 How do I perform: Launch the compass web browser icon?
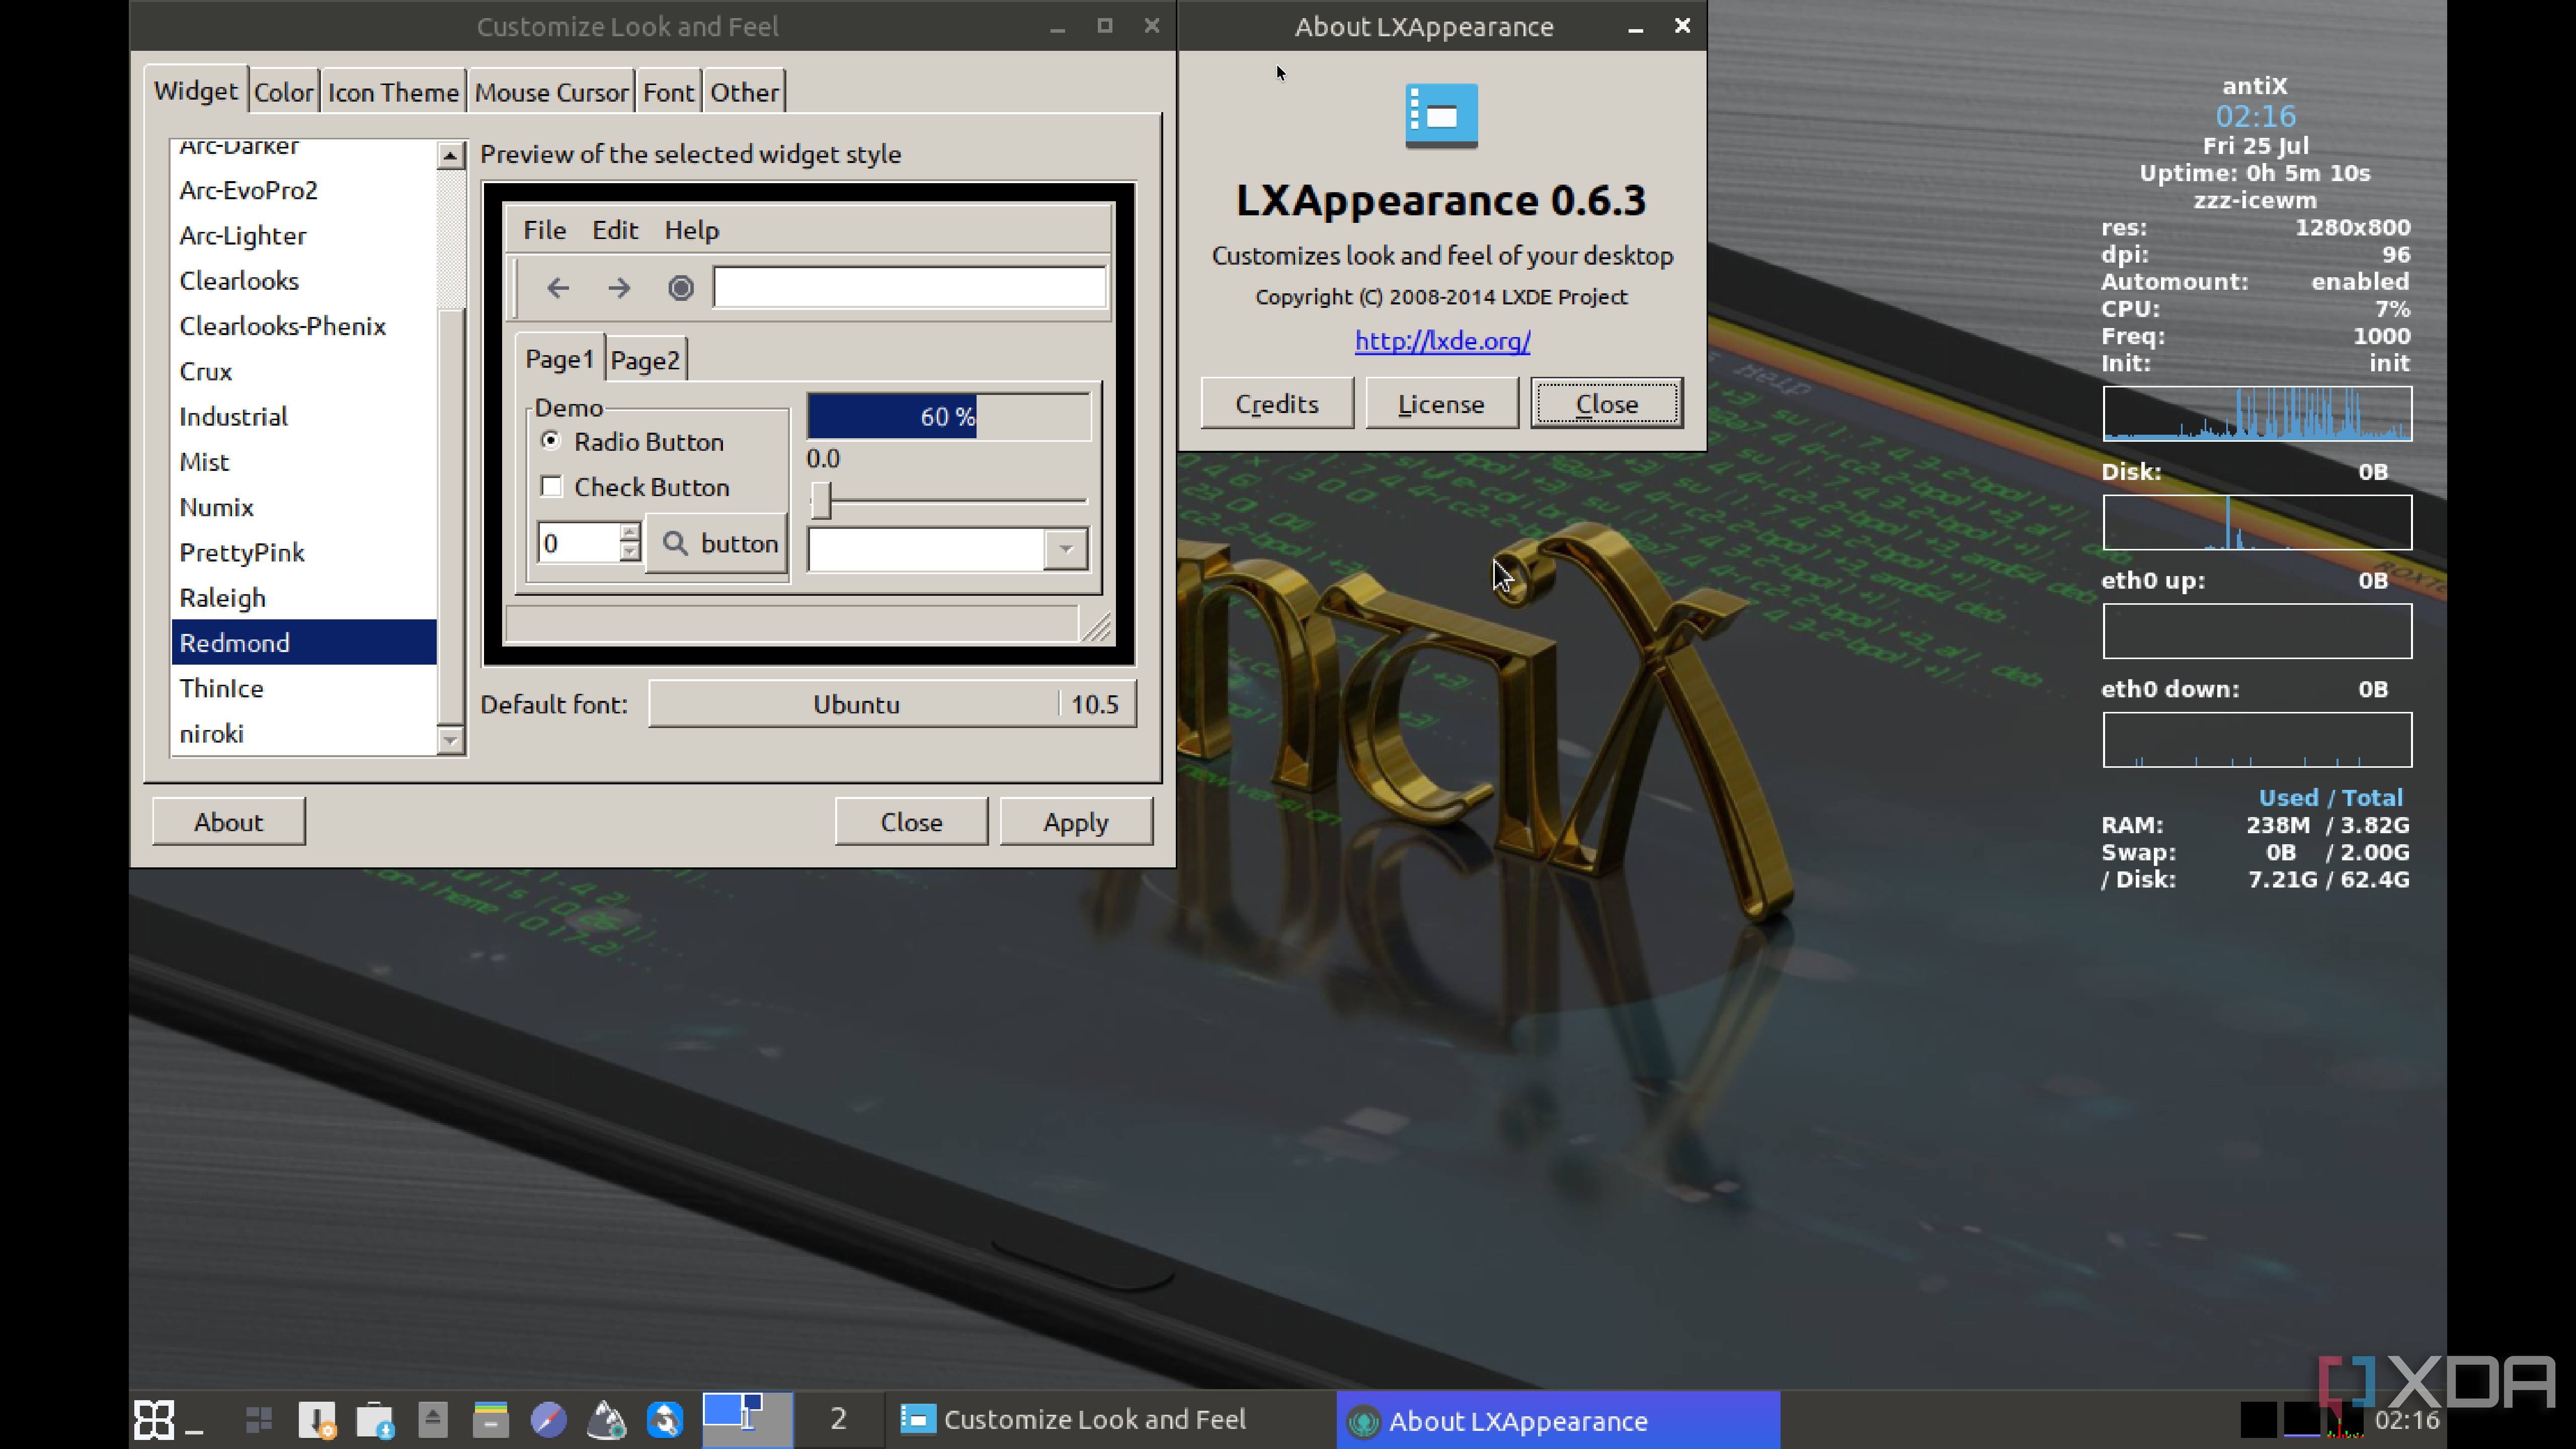tap(548, 1419)
